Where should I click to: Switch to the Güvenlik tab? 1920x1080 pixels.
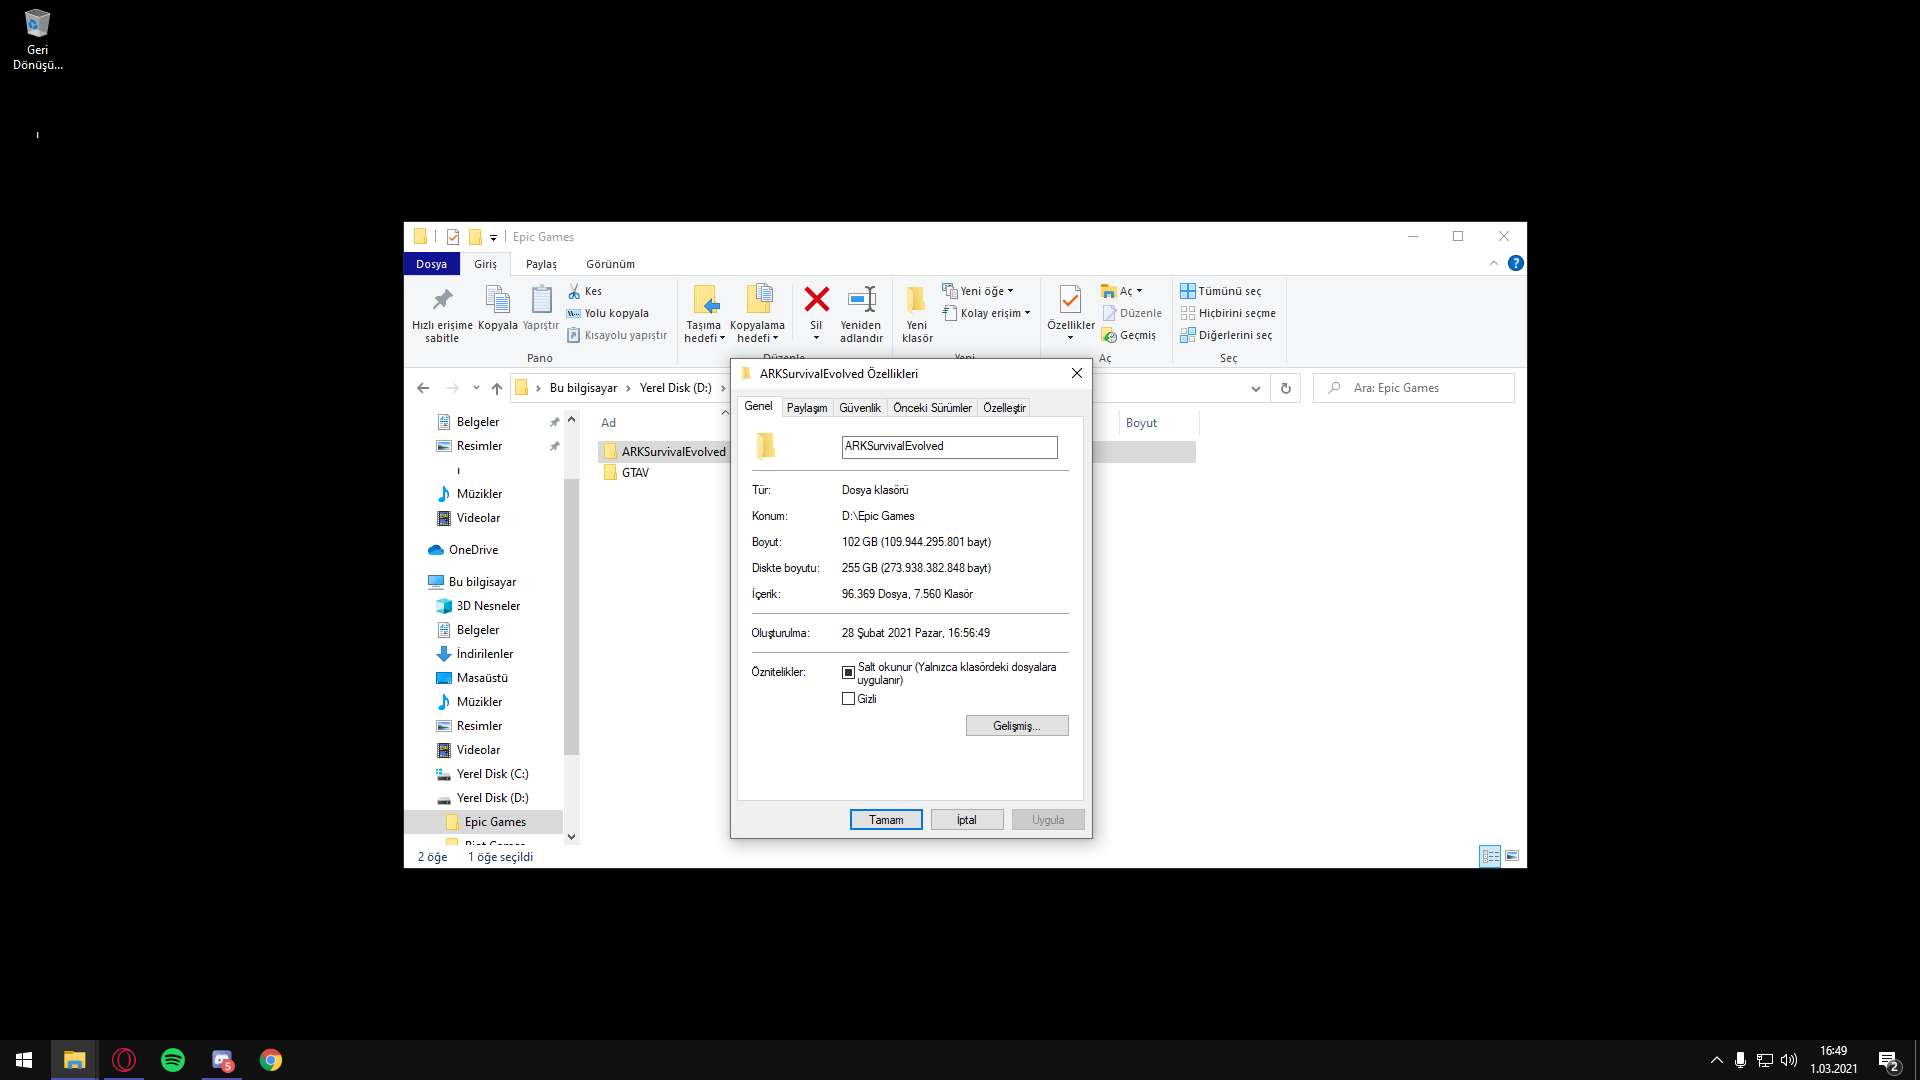point(859,408)
